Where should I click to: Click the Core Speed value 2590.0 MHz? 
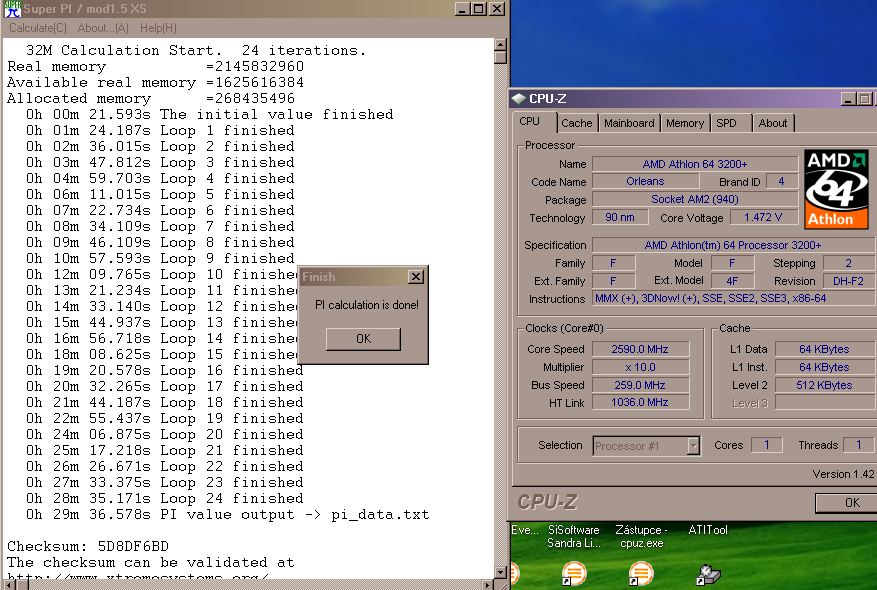tap(640, 350)
